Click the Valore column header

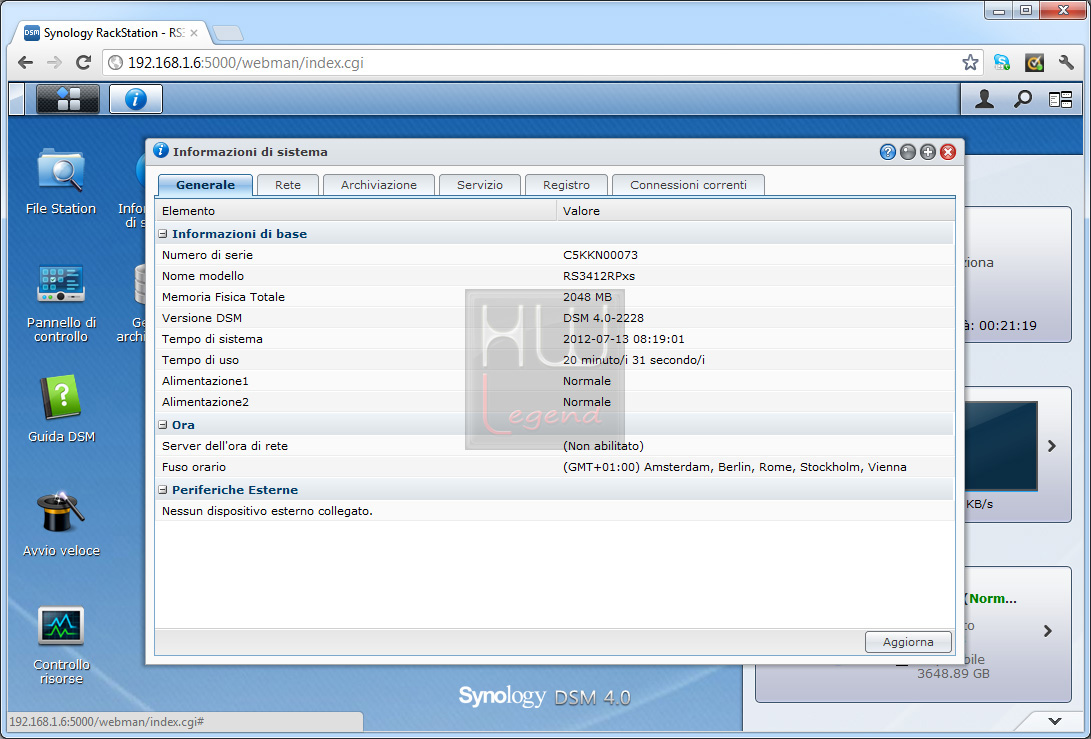tap(756, 211)
